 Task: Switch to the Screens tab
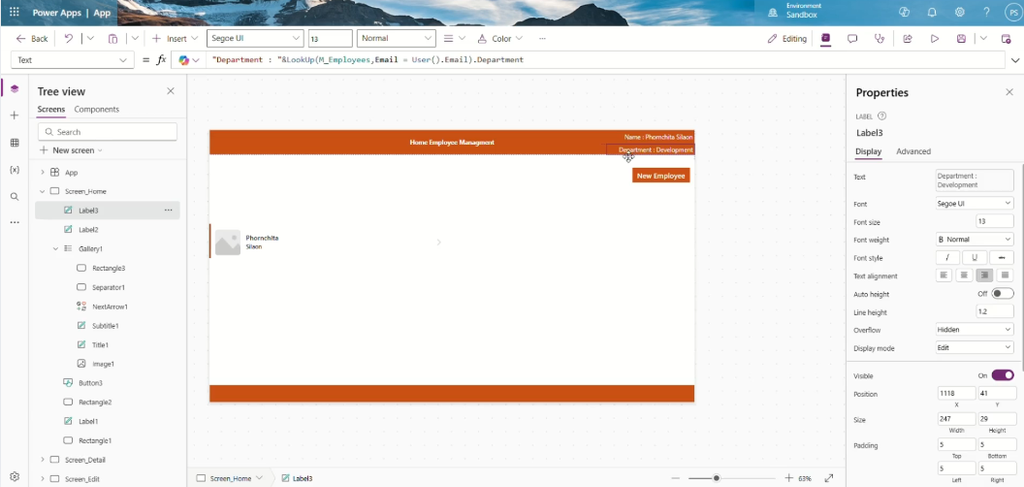(x=51, y=109)
